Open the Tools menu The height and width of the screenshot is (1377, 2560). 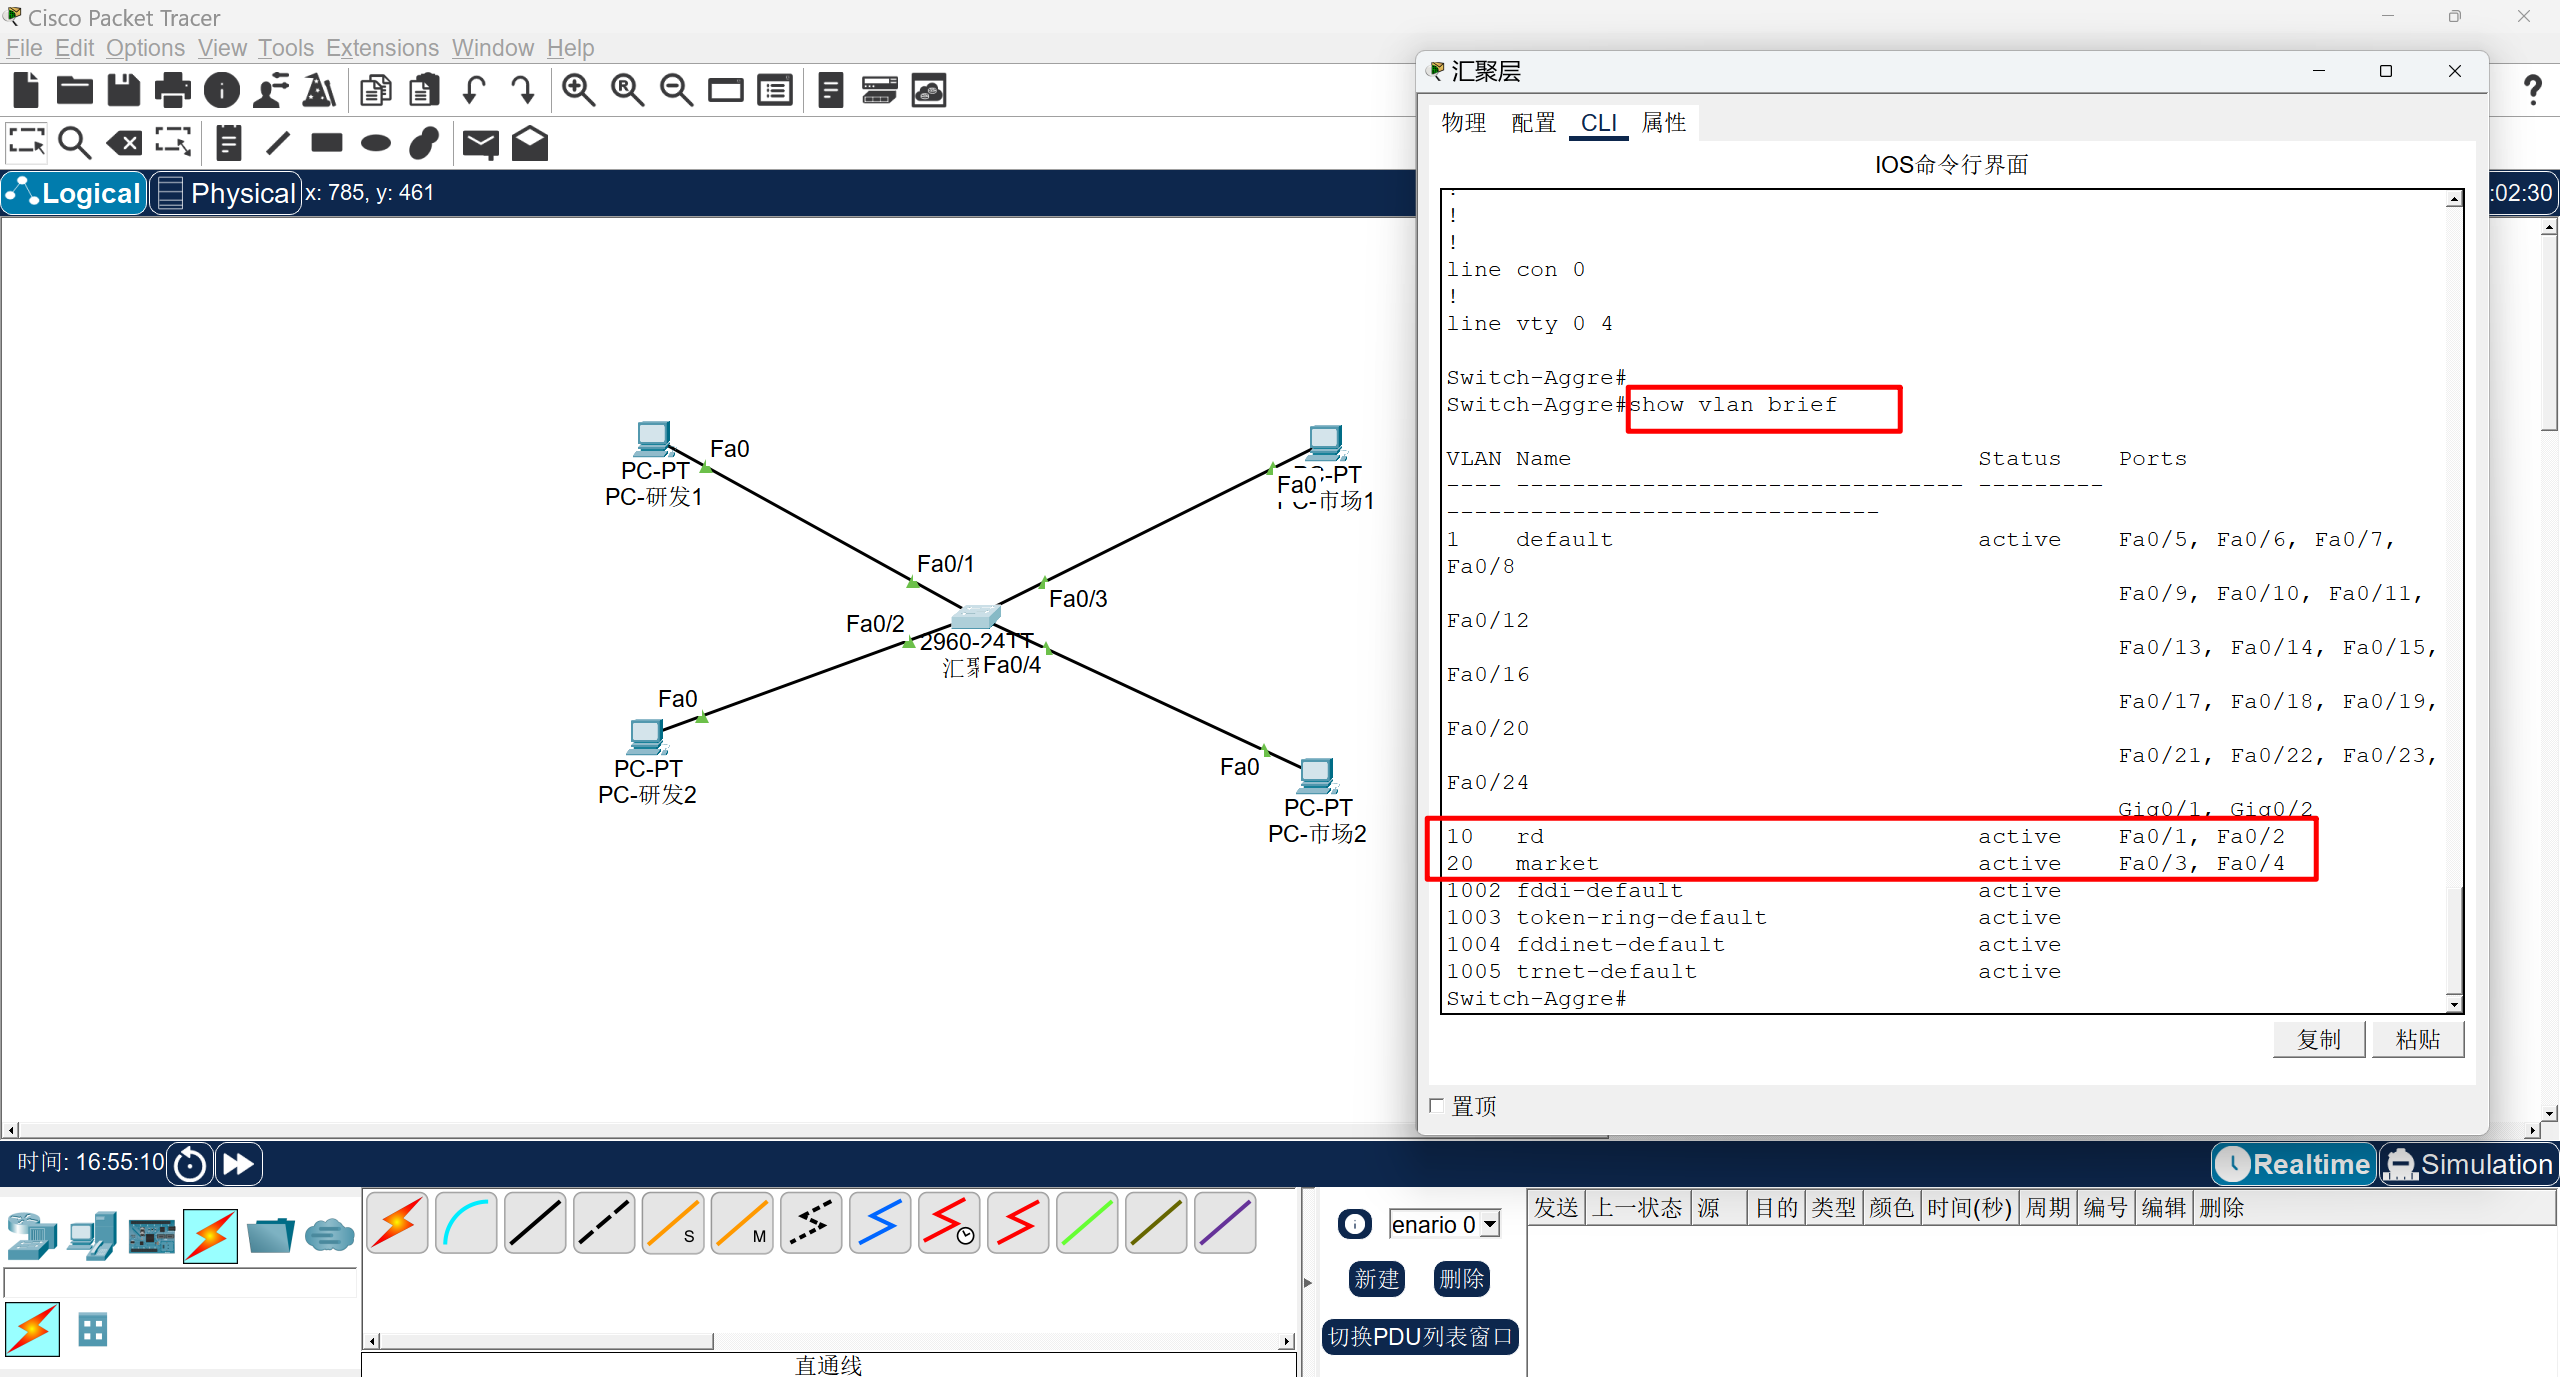click(x=286, y=48)
